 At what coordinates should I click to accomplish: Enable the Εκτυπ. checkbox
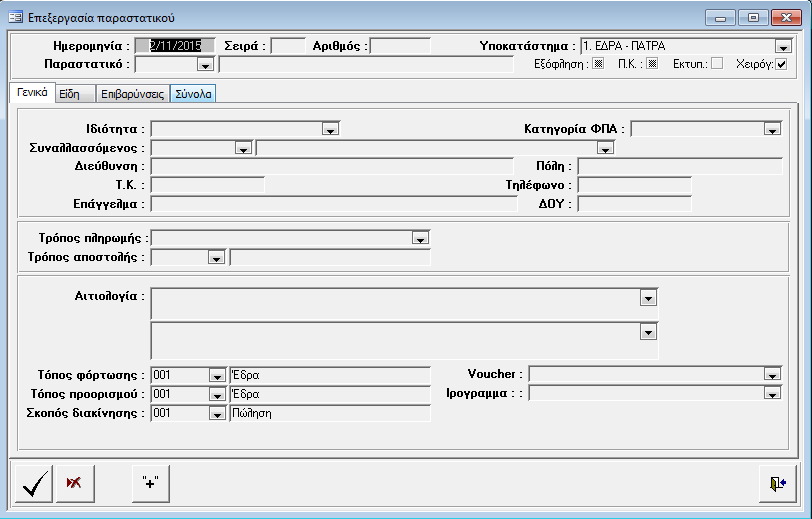tap(716, 64)
